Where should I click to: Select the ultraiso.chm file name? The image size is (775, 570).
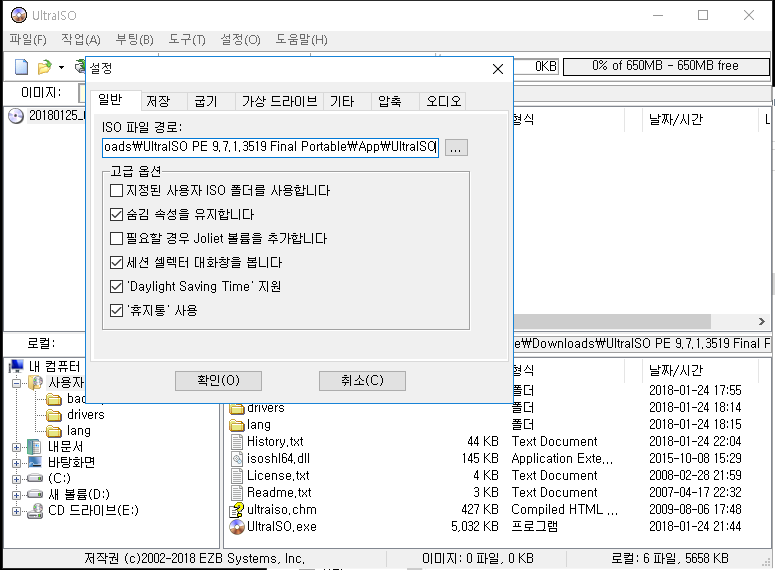(282, 510)
